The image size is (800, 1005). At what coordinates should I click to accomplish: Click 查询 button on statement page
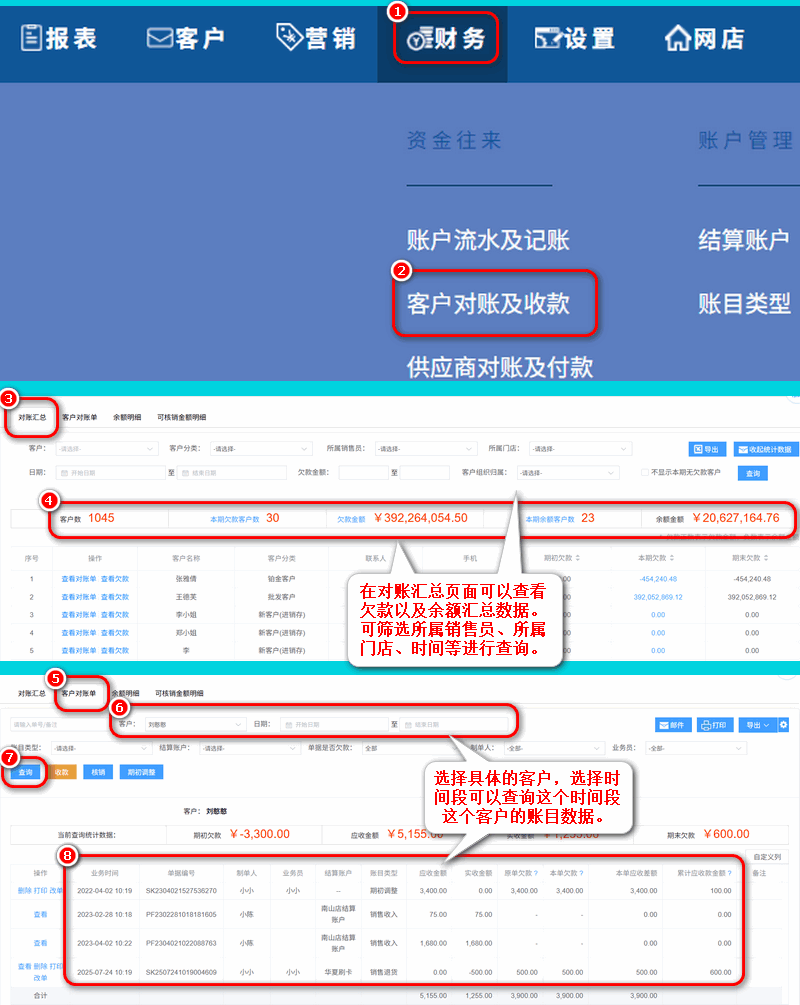point(26,772)
